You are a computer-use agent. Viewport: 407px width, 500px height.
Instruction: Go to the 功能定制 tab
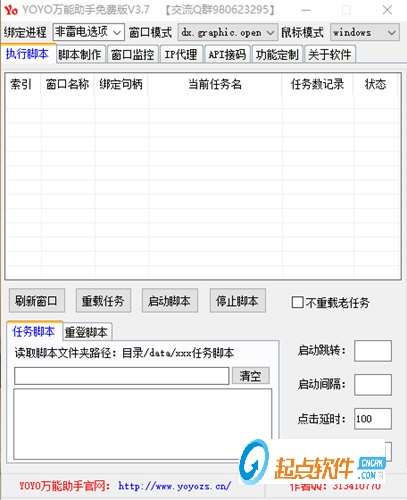coord(277,54)
